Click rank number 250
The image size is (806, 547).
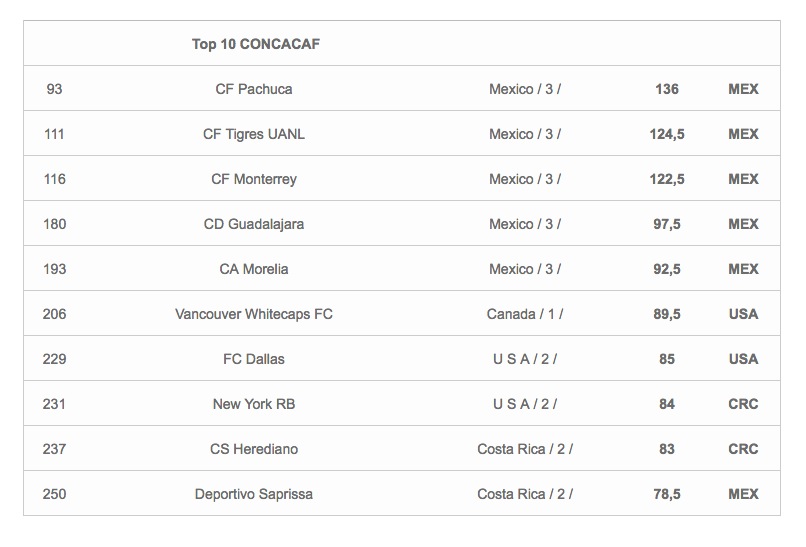point(54,494)
